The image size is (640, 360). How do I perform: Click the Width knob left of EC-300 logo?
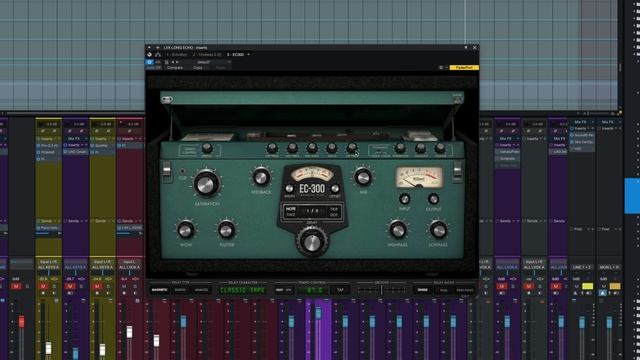coord(289,189)
